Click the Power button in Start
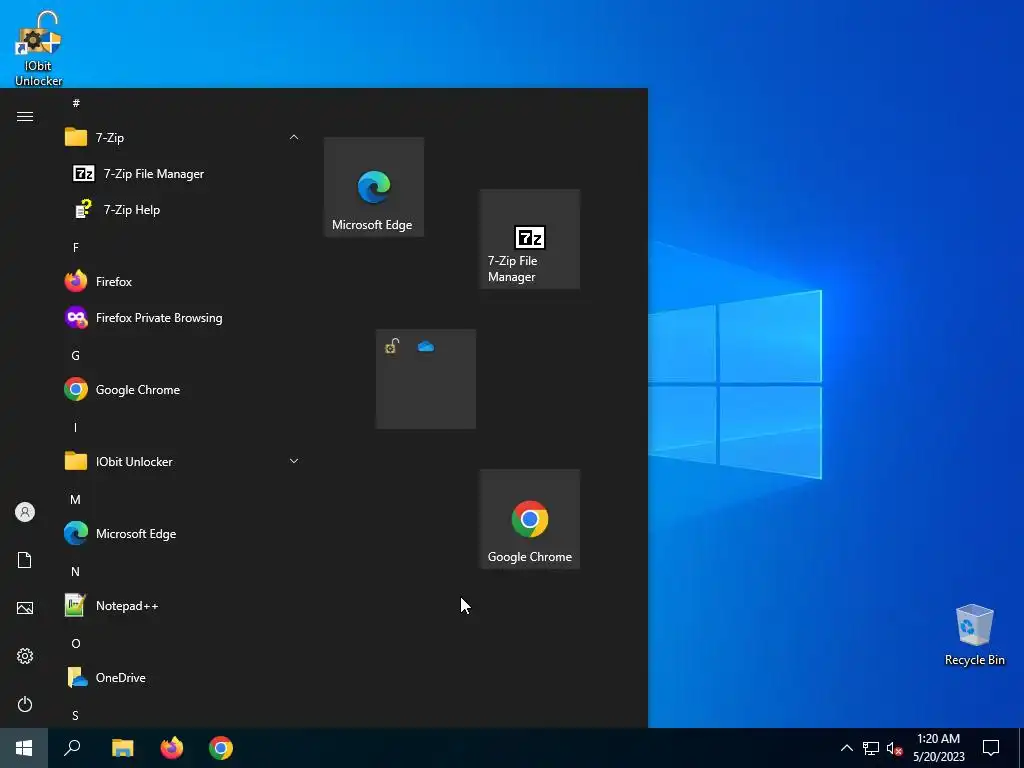The height and width of the screenshot is (768, 1024). point(25,704)
